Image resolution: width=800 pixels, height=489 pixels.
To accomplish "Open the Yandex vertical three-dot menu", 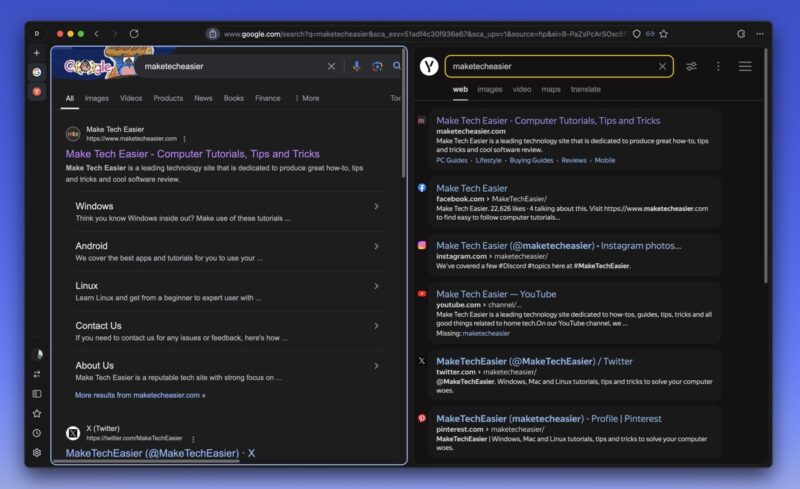I will coord(718,66).
